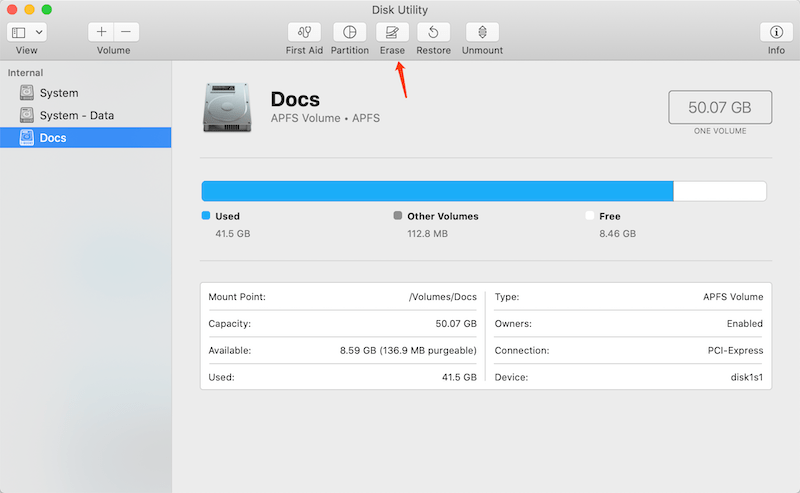Show volume Info panel

click(776, 32)
